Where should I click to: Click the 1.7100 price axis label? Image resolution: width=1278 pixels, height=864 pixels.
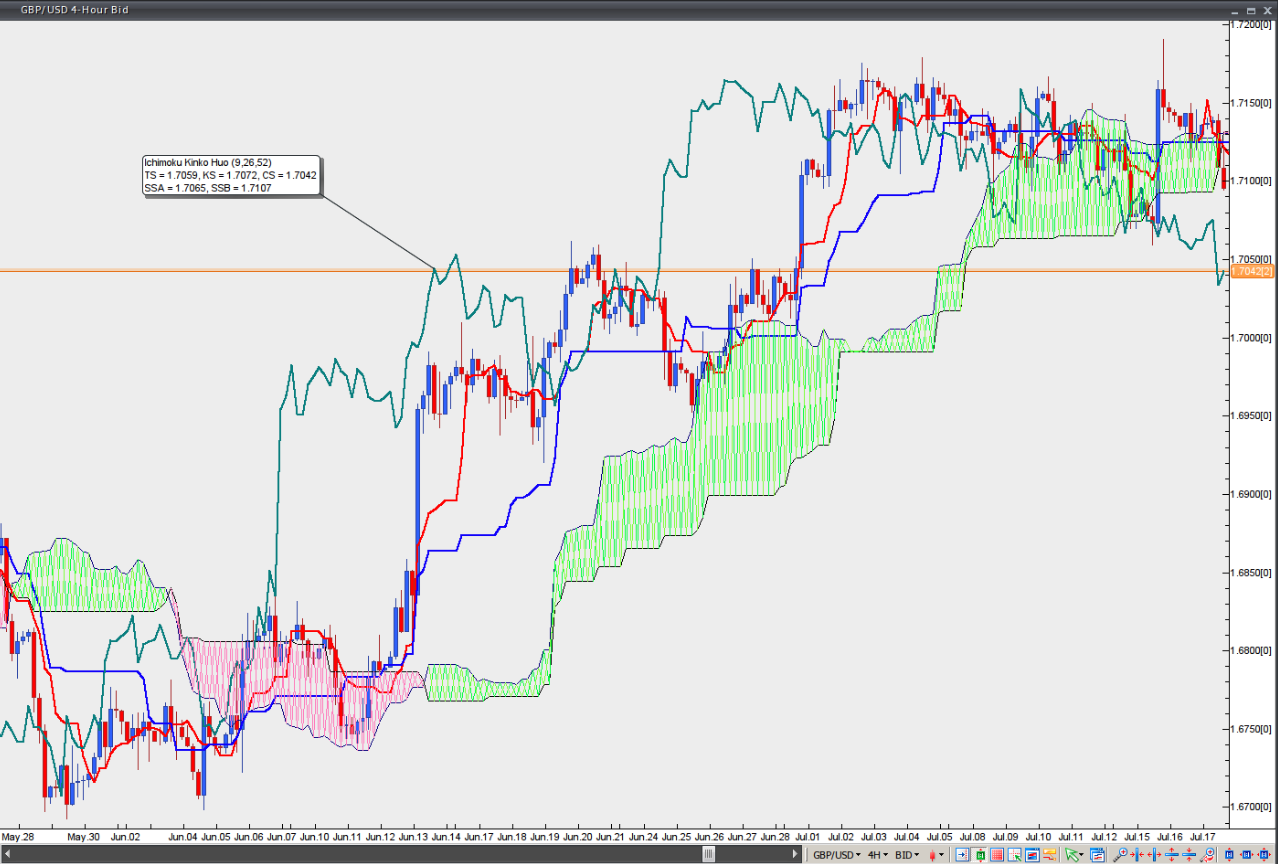tap(1249, 180)
